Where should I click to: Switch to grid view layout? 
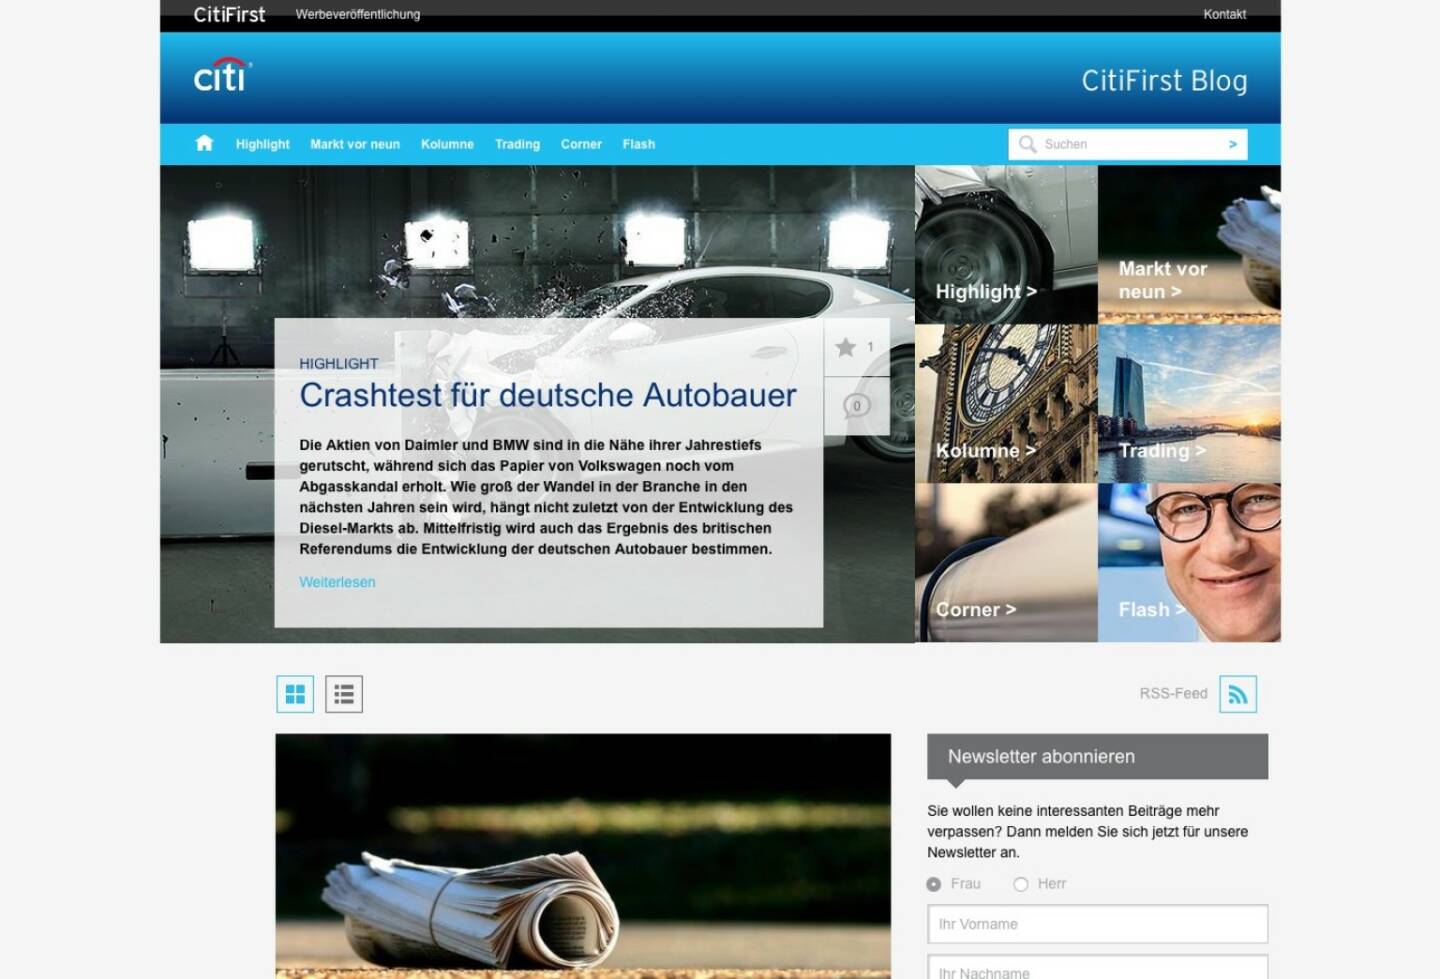tap(295, 694)
